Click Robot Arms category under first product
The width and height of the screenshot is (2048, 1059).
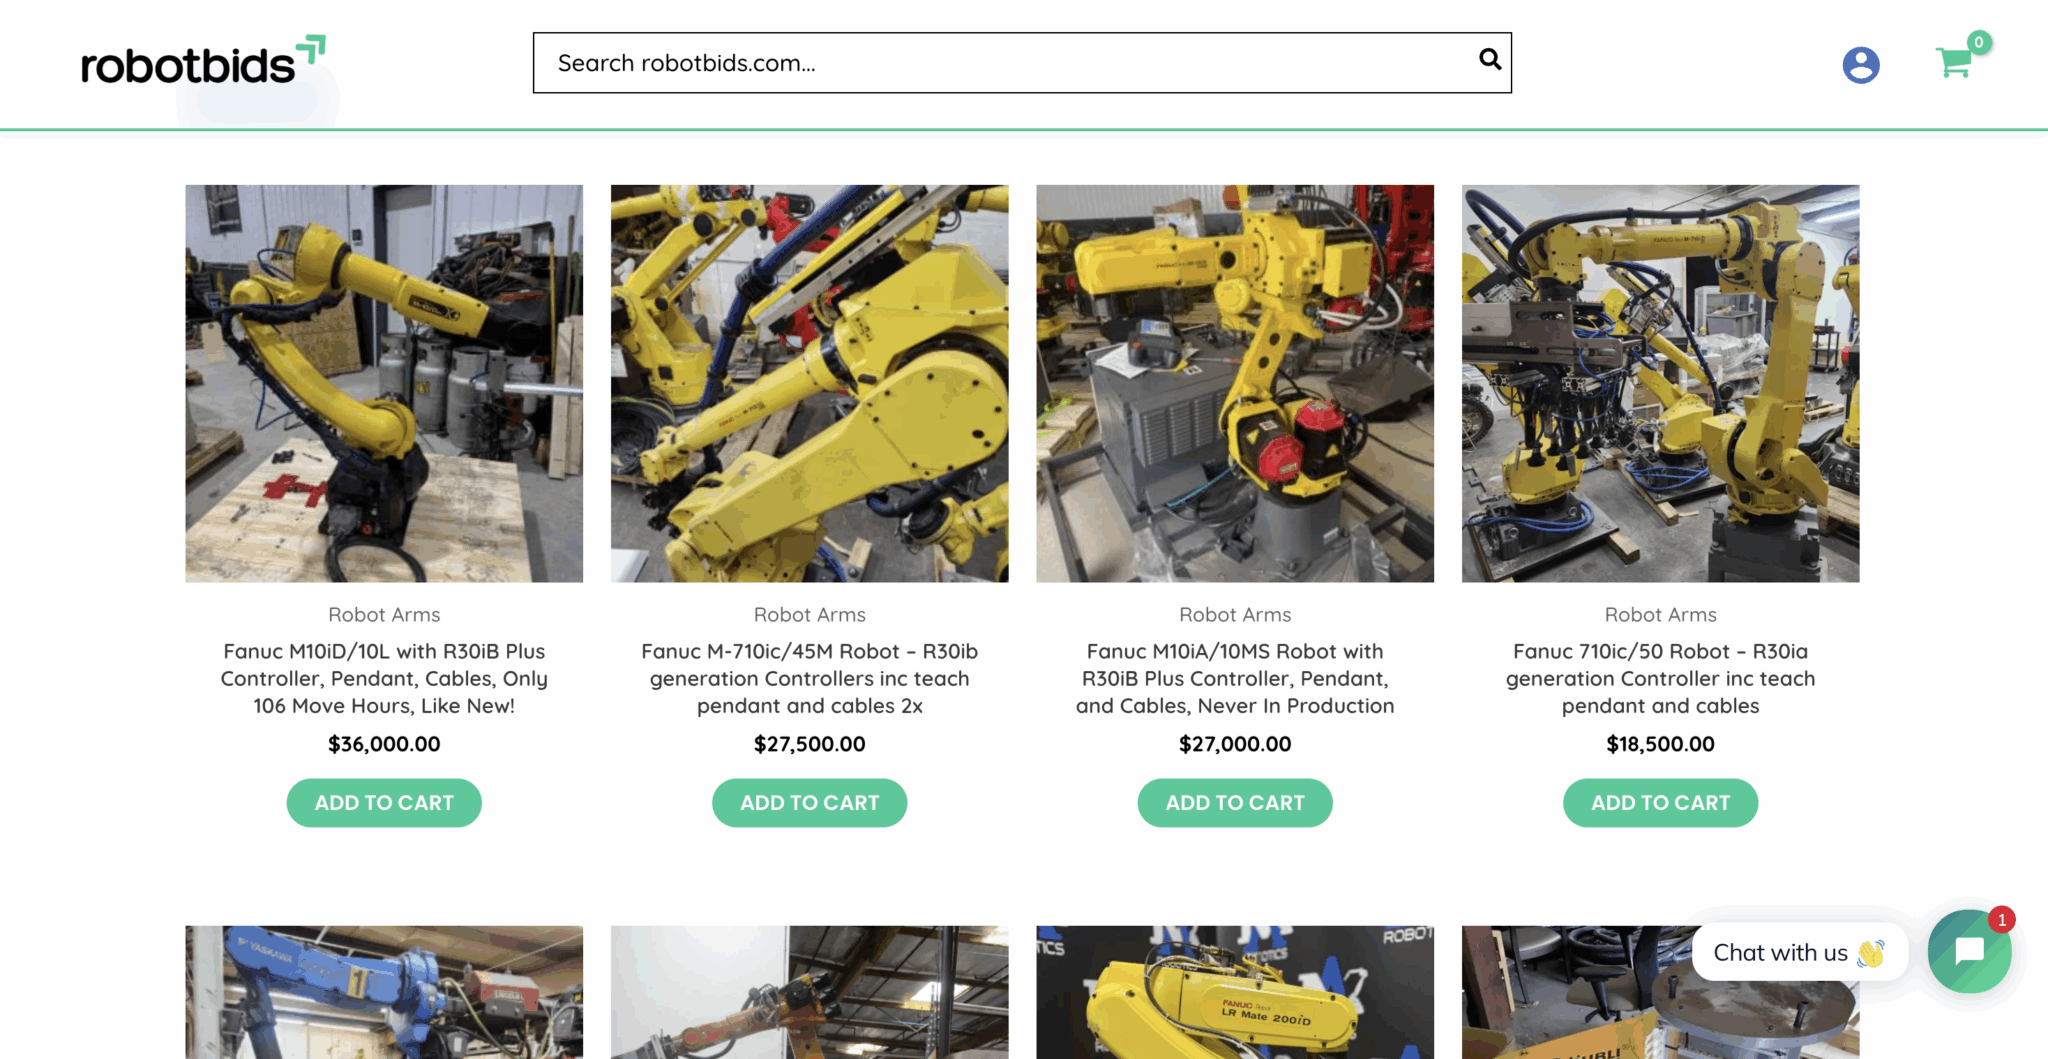tap(384, 614)
